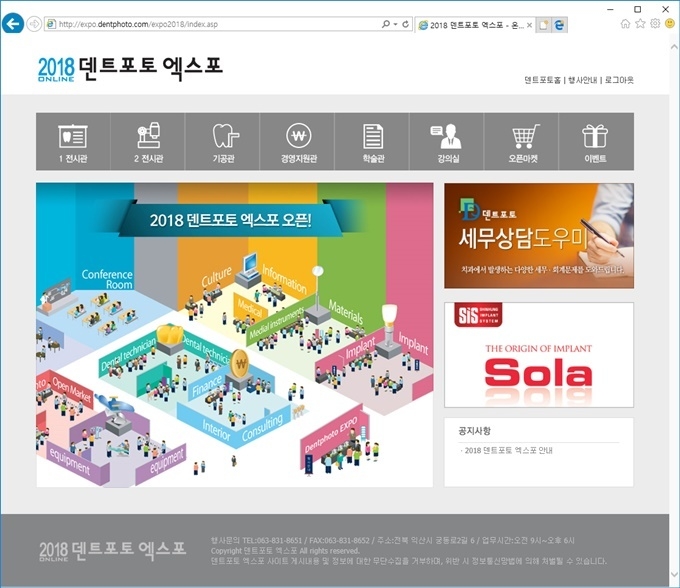Click the Finance booth on the expo map
Image resolution: width=680 pixels, height=588 pixels.
207,385
